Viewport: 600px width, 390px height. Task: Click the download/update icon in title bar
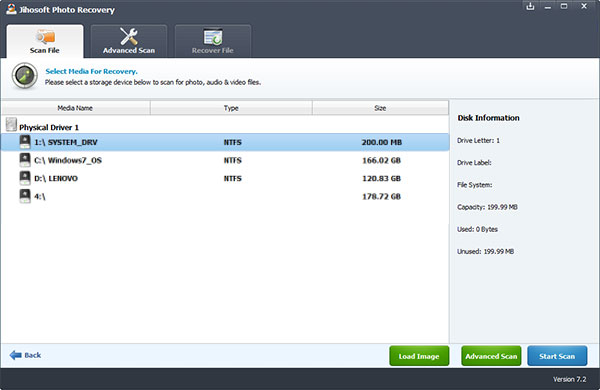pyautogui.click(x=530, y=7)
